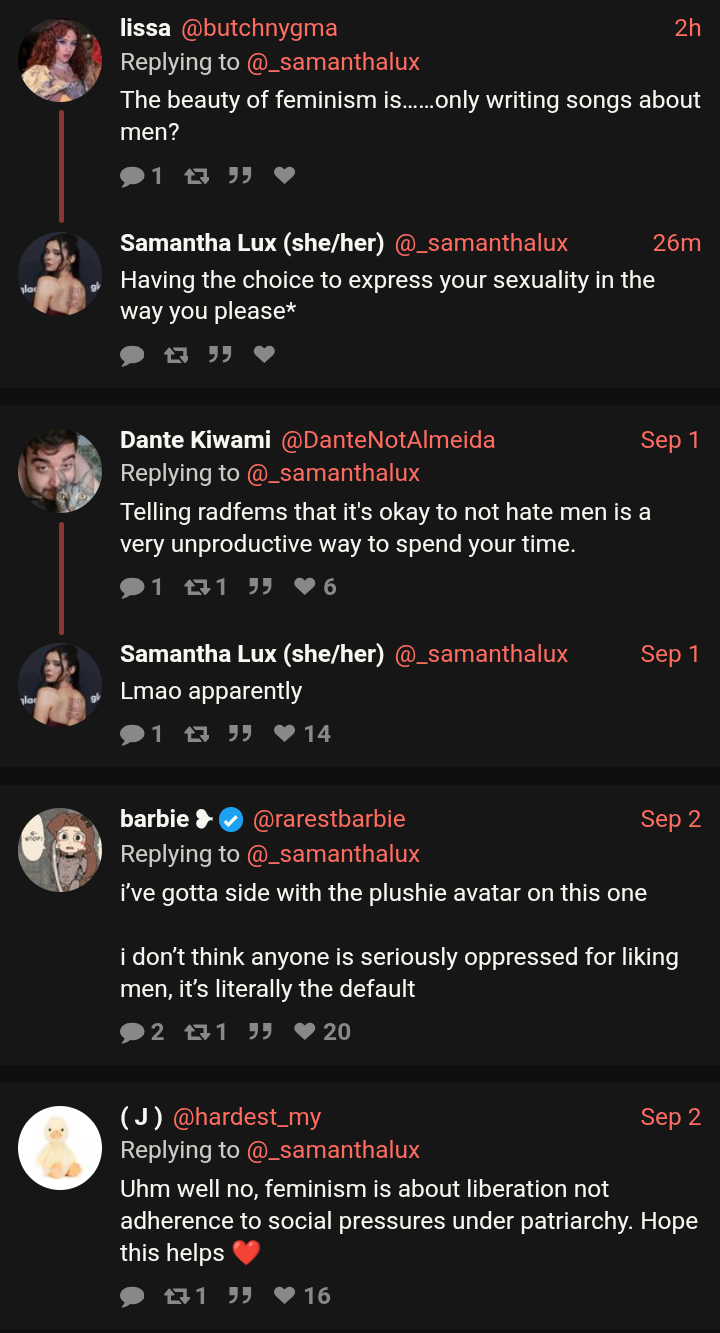The height and width of the screenshot is (1333, 720).
Task: Quote lissa's tweet about writing songs
Action: [x=240, y=176]
